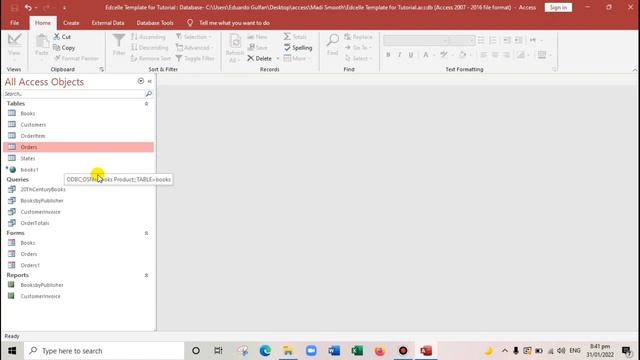The width and height of the screenshot is (640, 360).
Task: Click Tell me what you want to do
Action: coord(234,23)
